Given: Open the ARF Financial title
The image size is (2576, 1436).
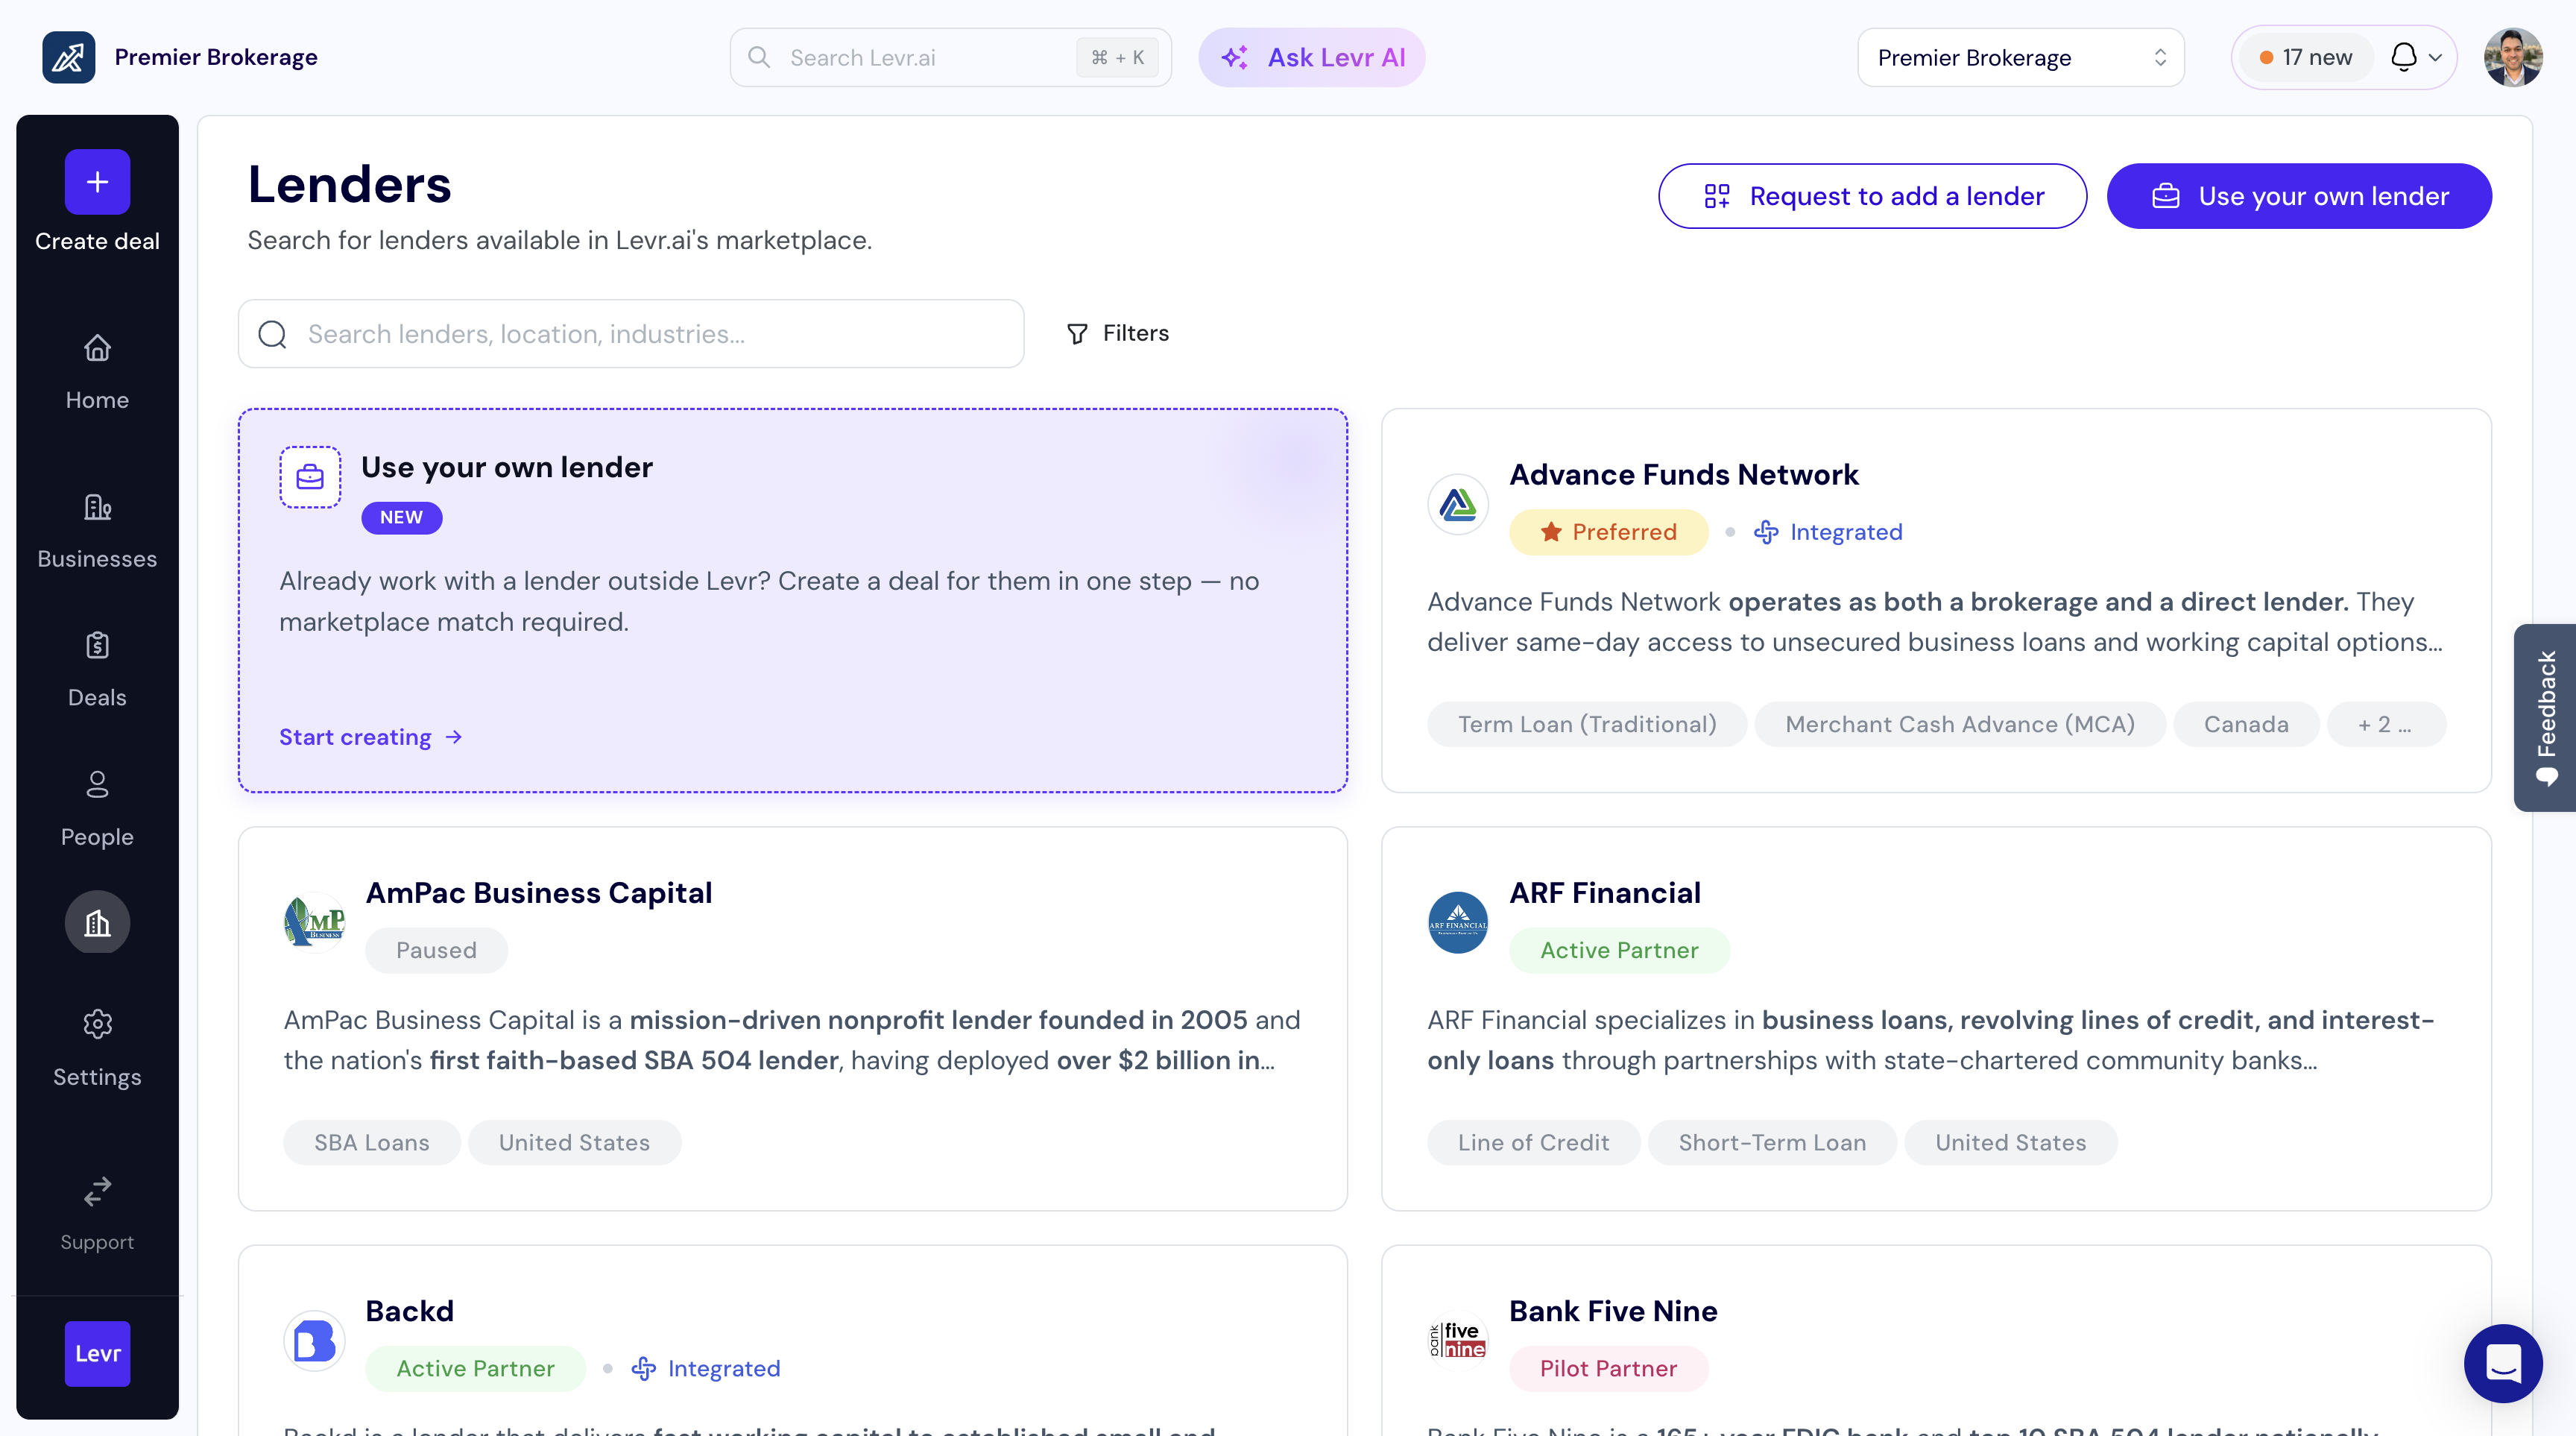Looking at the screenshot, I should click(1605, 892).
